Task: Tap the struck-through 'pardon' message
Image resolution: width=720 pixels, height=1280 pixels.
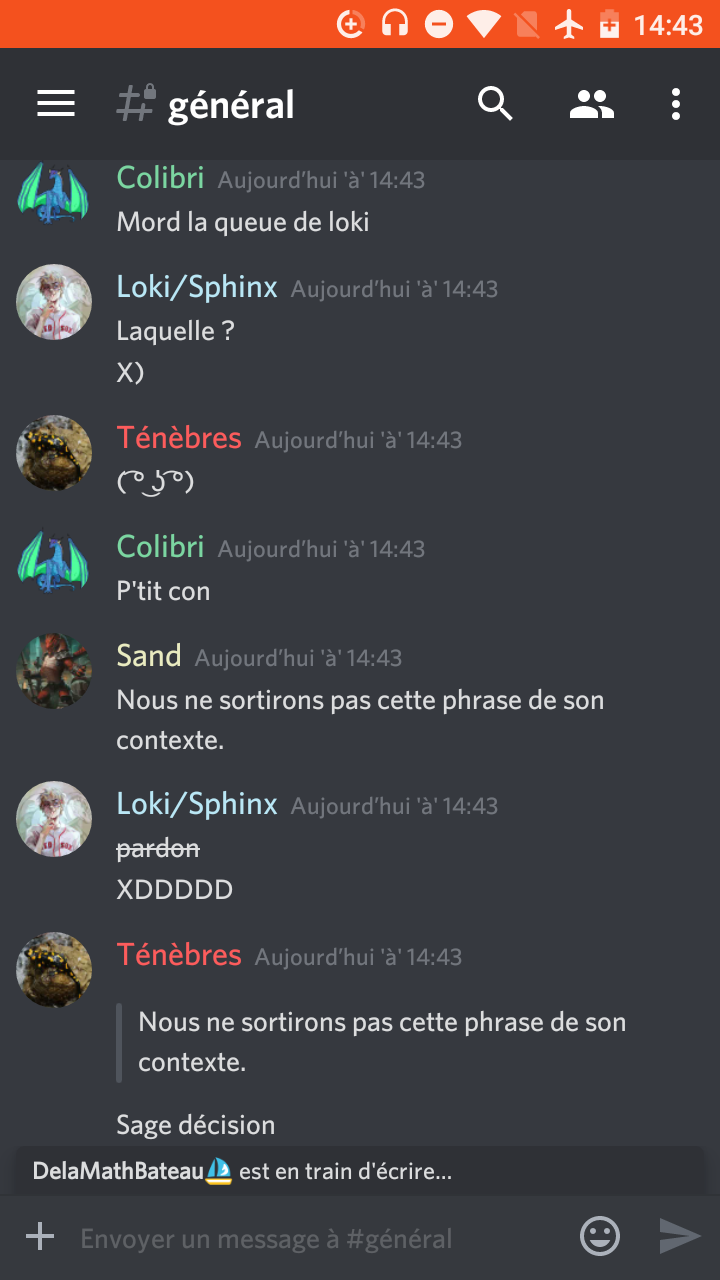Action: 158,849
